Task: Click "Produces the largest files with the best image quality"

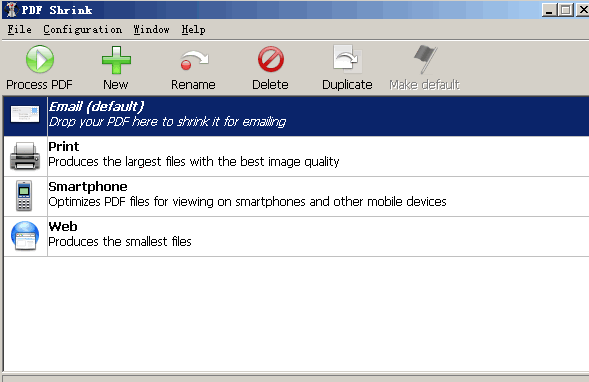Action: 194,162
